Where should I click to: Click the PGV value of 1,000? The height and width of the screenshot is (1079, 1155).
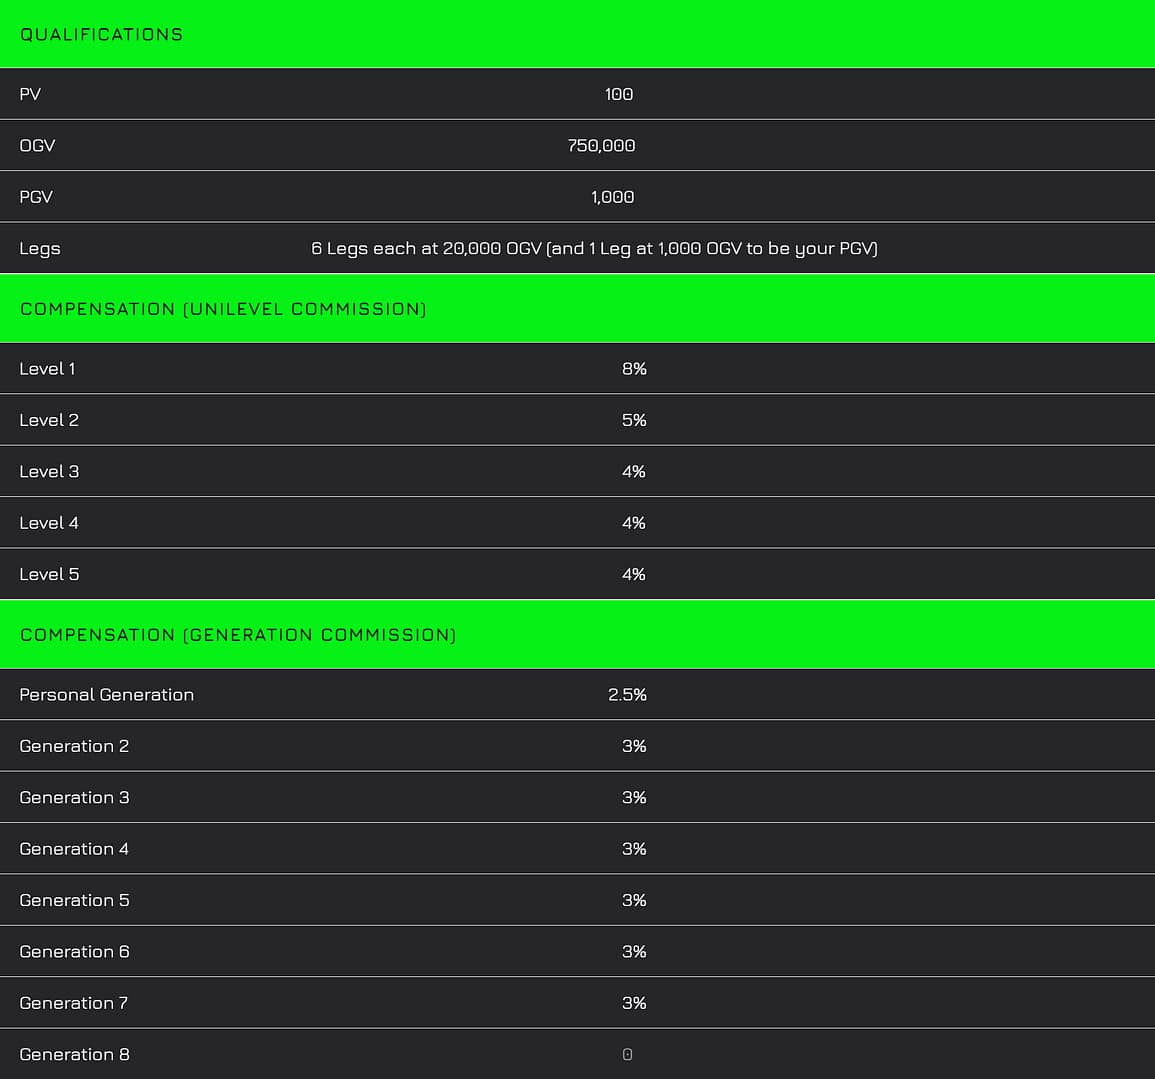pos(612,197)
